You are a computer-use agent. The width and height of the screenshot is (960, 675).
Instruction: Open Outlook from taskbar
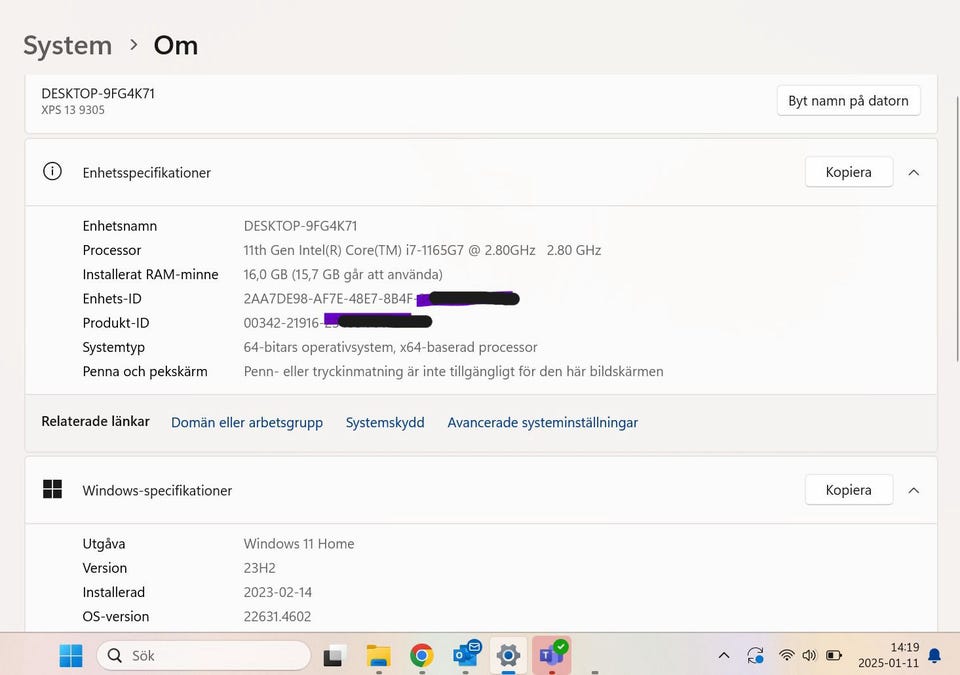467,654
